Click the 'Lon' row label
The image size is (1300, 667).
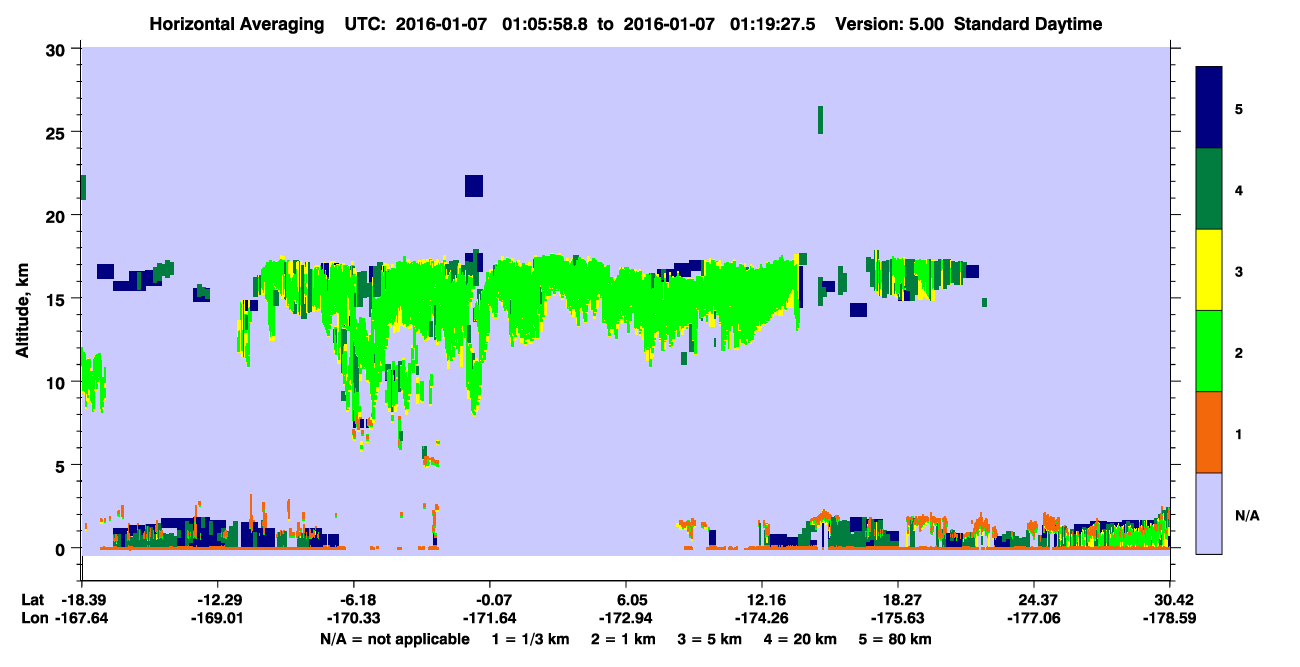point(34,618)
